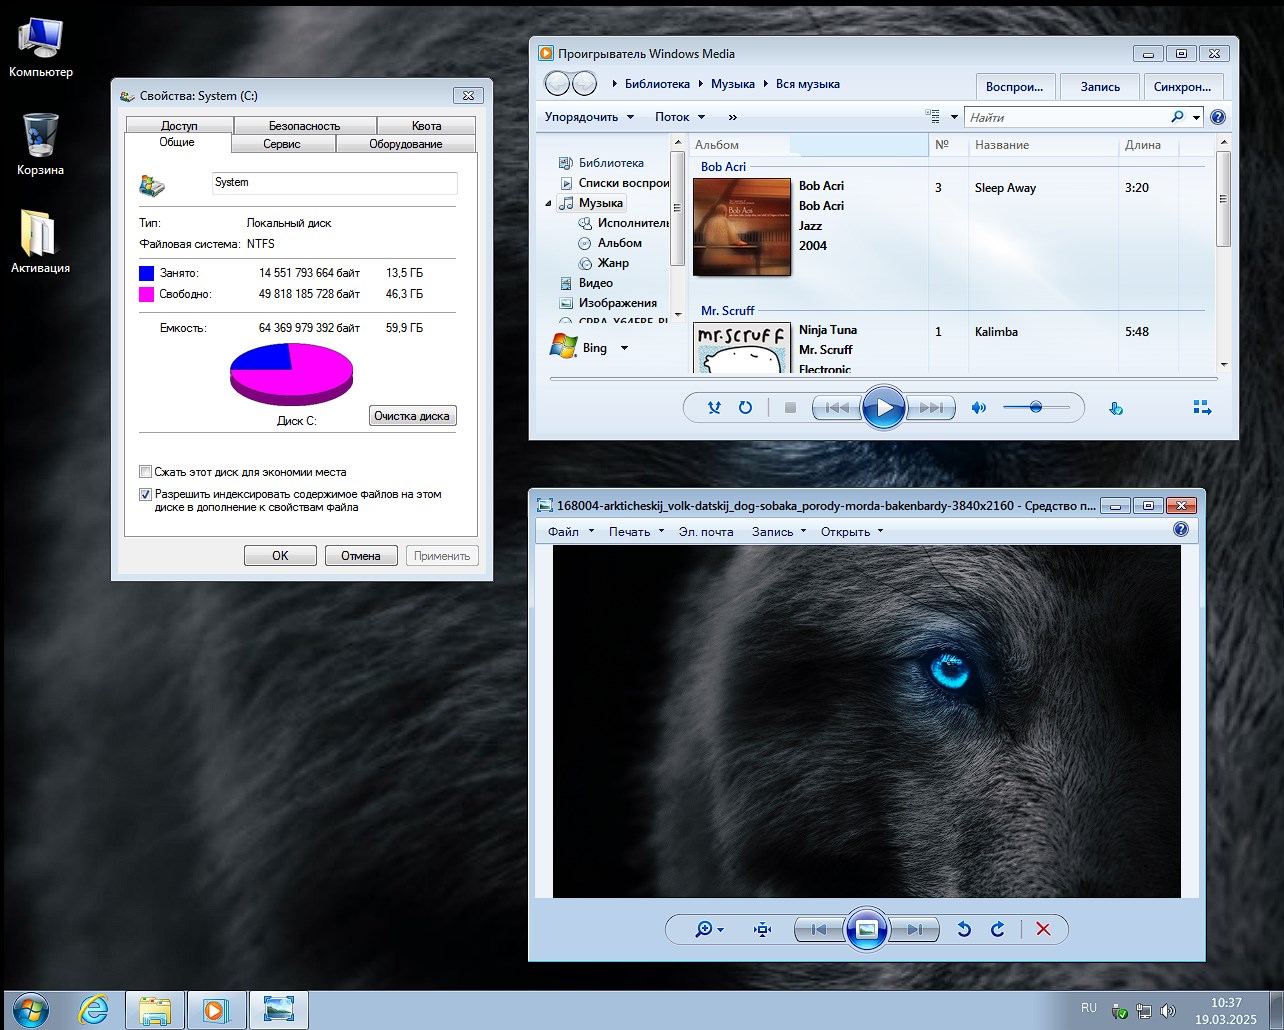1284x1030 pixels.
Task: Click the Media Player help icon
Action: (x=1218, y=117)
